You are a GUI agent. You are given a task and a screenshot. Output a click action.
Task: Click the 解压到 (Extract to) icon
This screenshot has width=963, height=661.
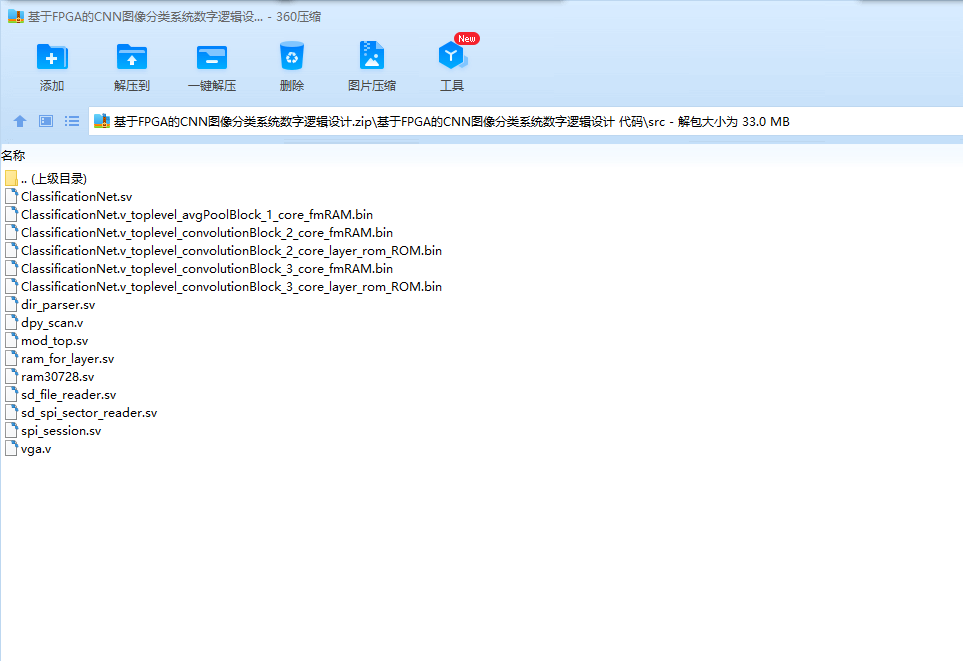[132, 57]
